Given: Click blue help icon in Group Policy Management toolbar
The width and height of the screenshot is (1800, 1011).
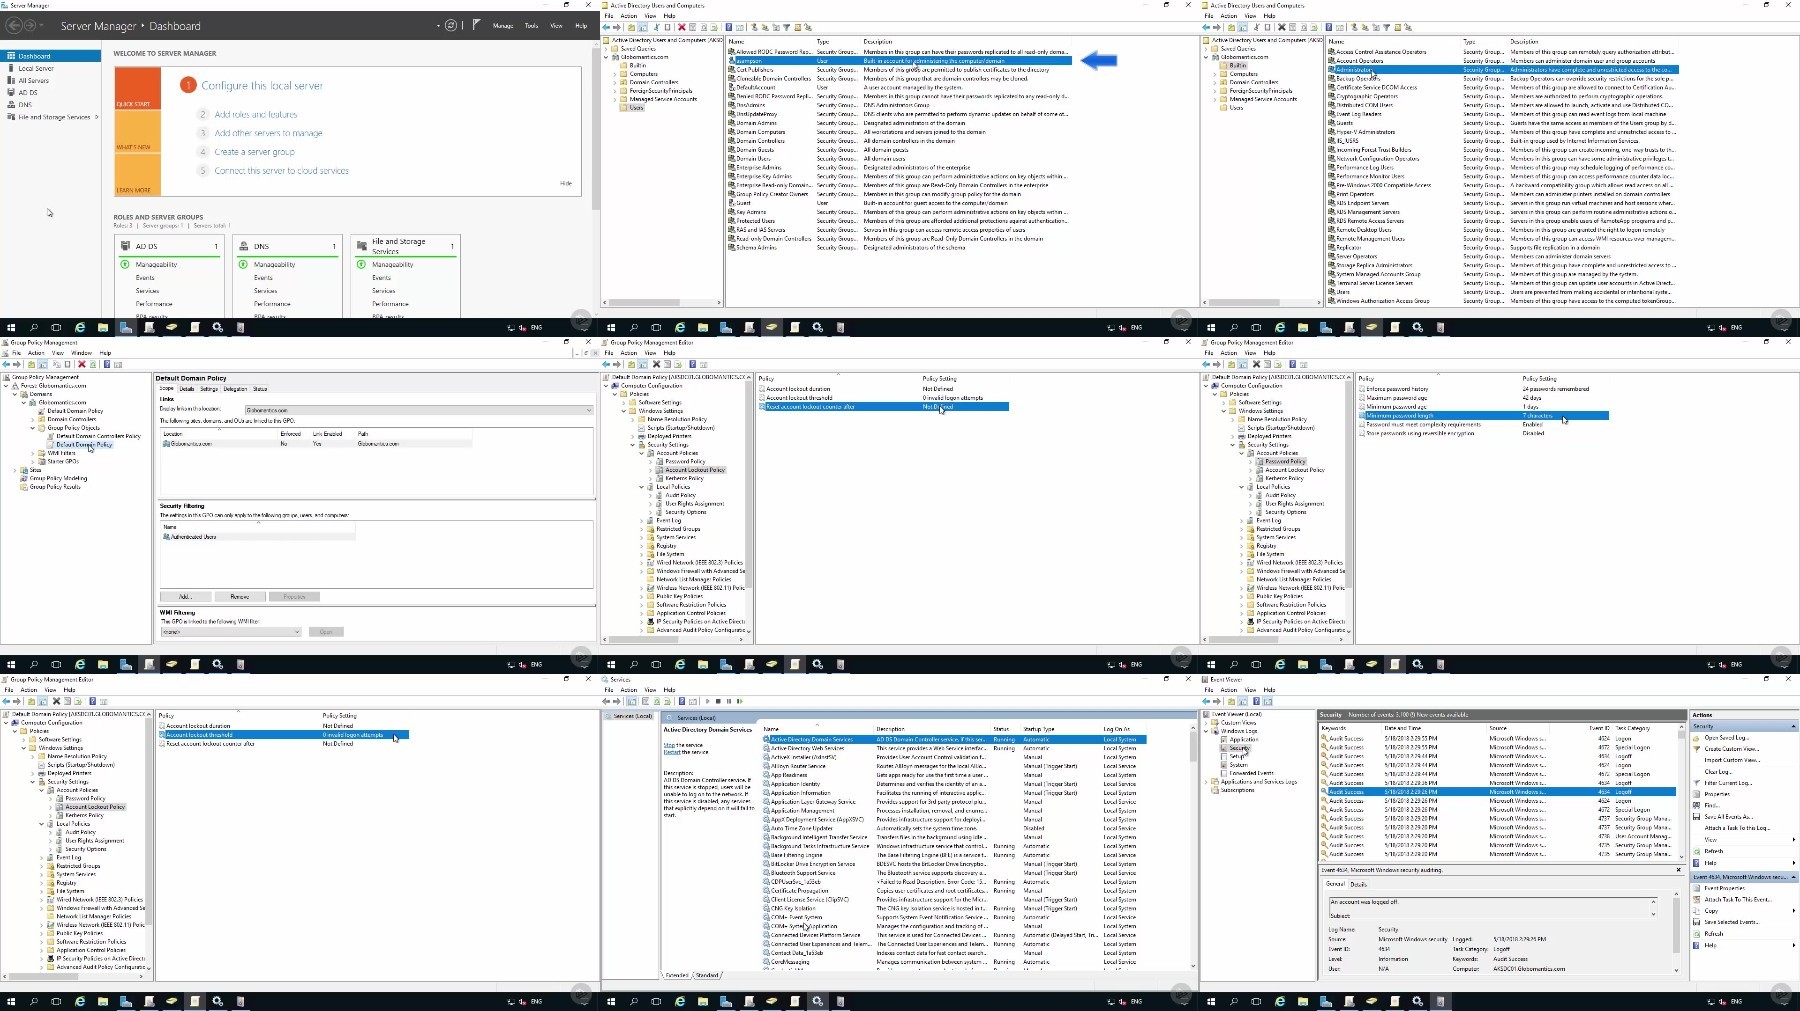Looking at the screenshot, I should tap(106, 364).
